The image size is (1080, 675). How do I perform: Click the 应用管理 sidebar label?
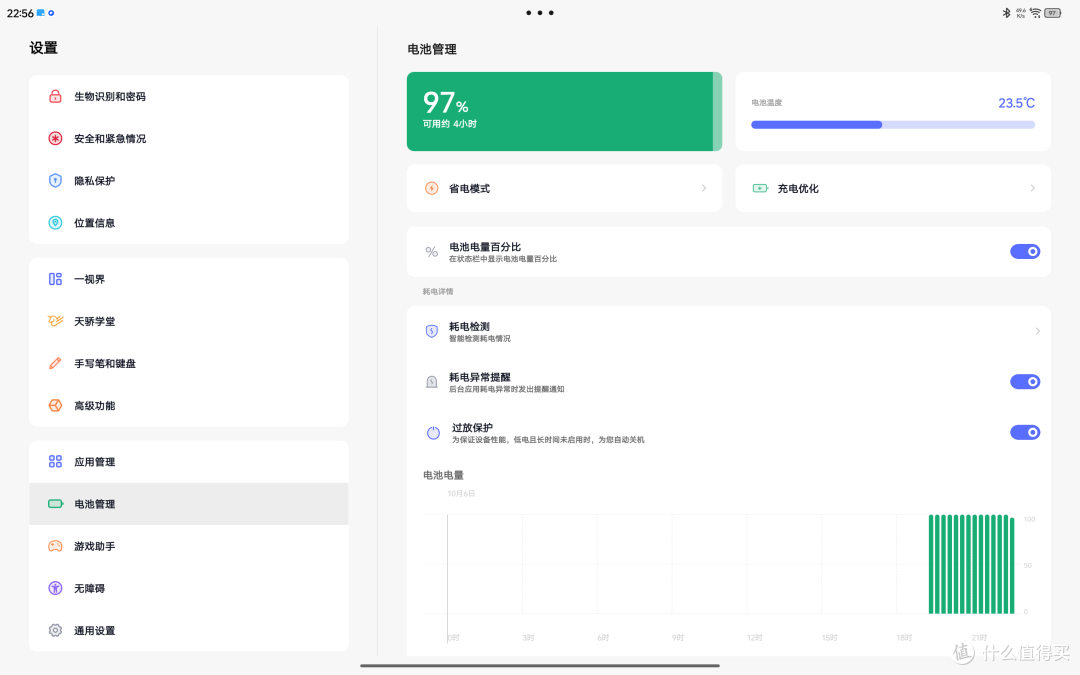click(94, 461)
